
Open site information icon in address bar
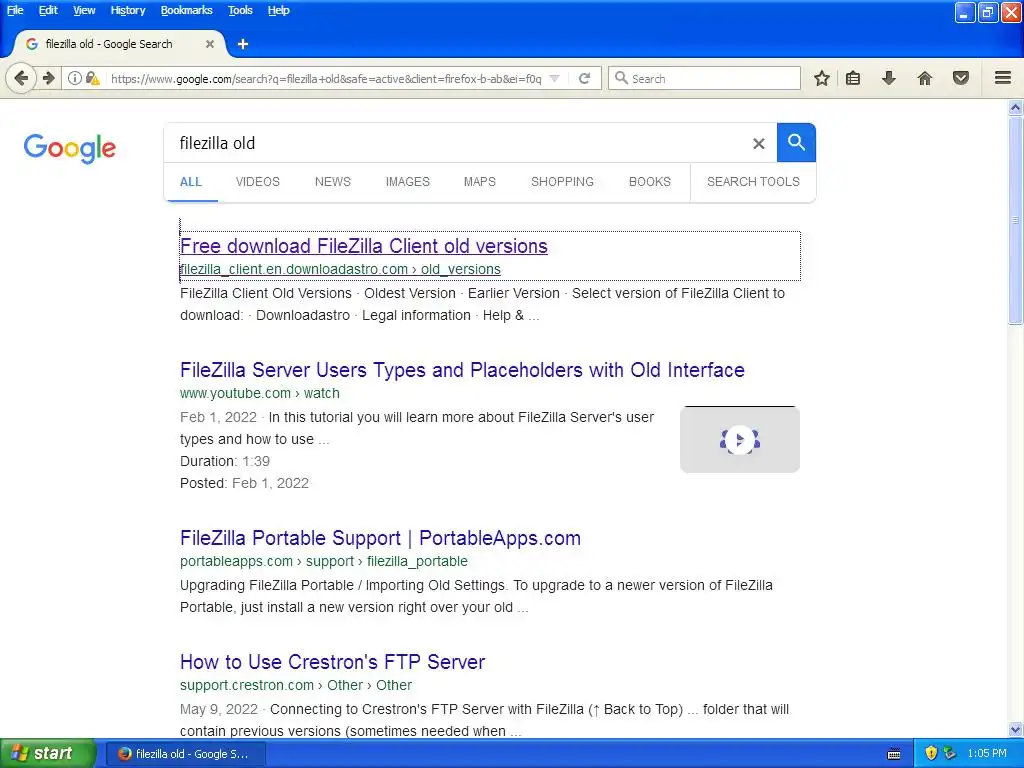(x=74, y=78)
